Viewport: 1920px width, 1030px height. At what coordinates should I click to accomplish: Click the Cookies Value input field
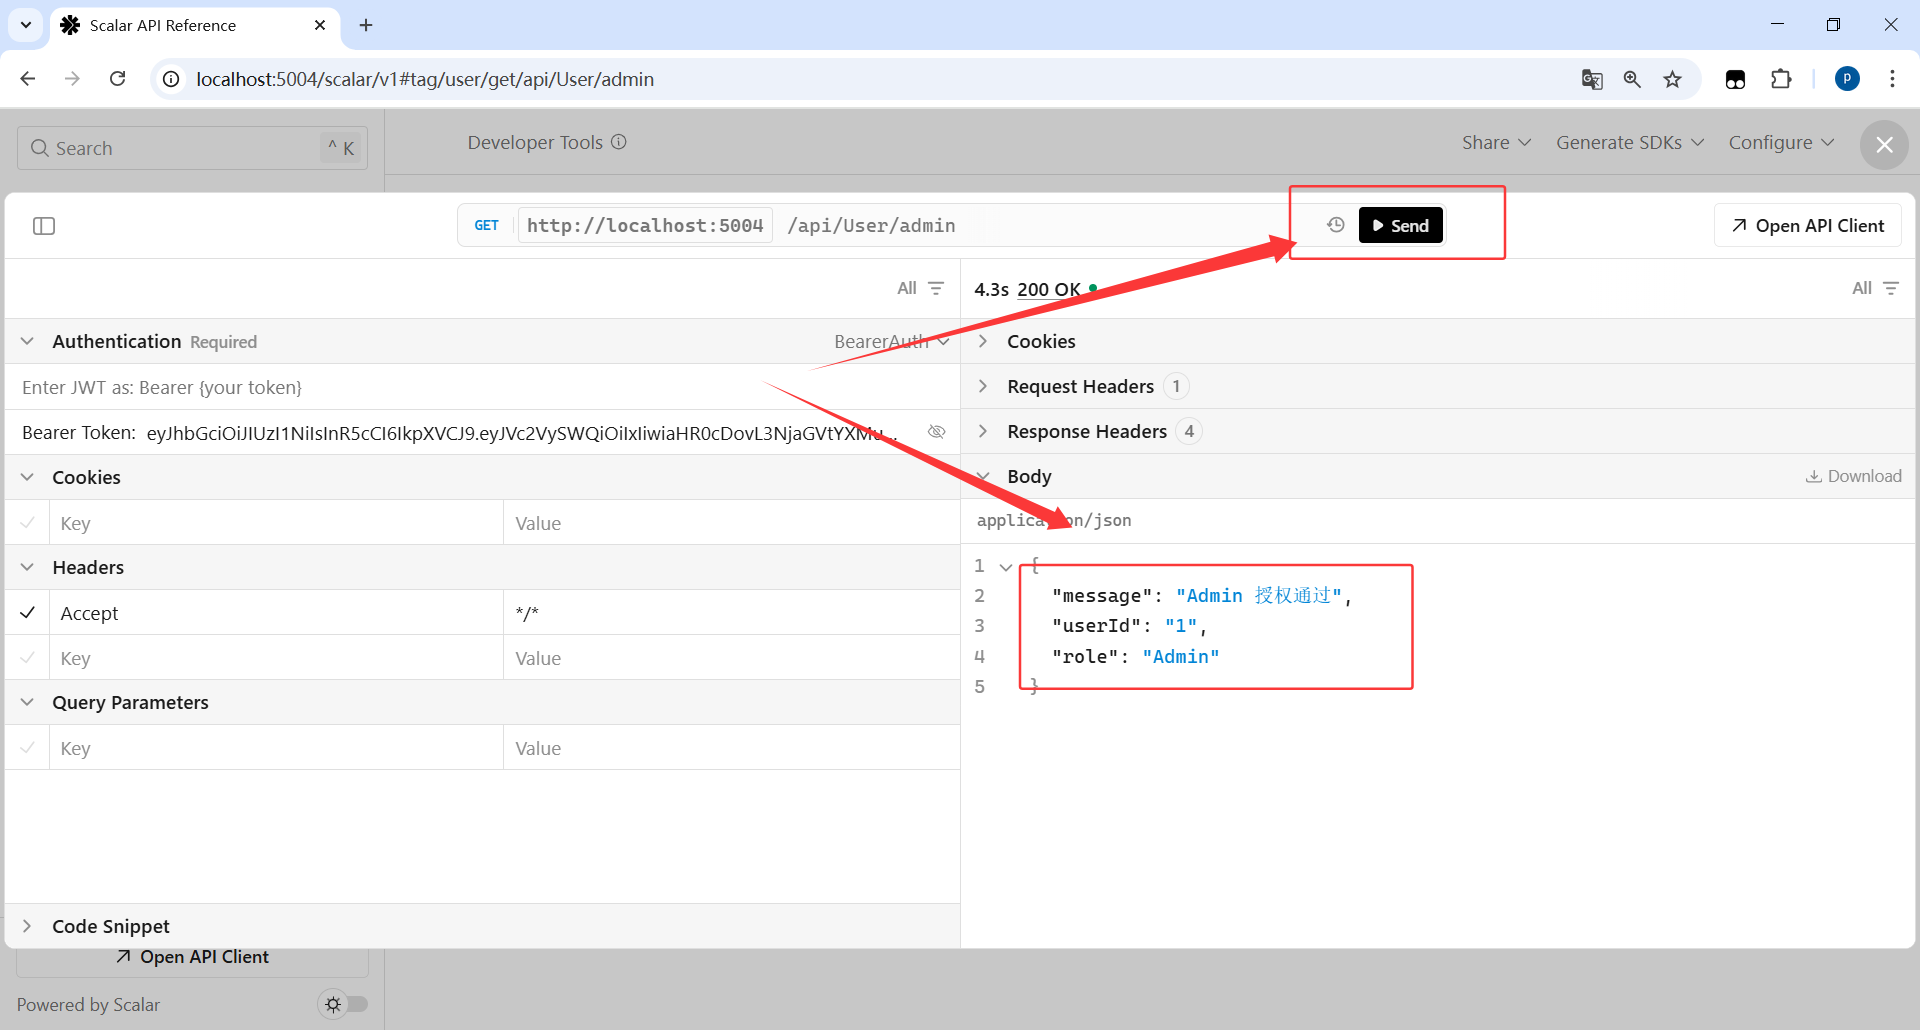point(731,522)
